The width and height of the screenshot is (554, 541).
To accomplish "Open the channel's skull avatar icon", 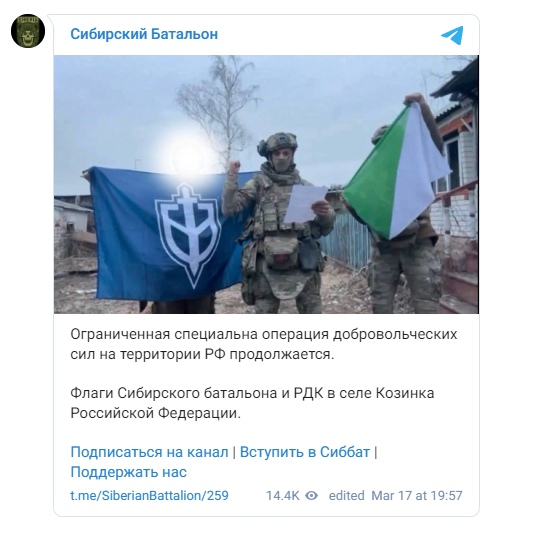I will [x=28, y=31].
